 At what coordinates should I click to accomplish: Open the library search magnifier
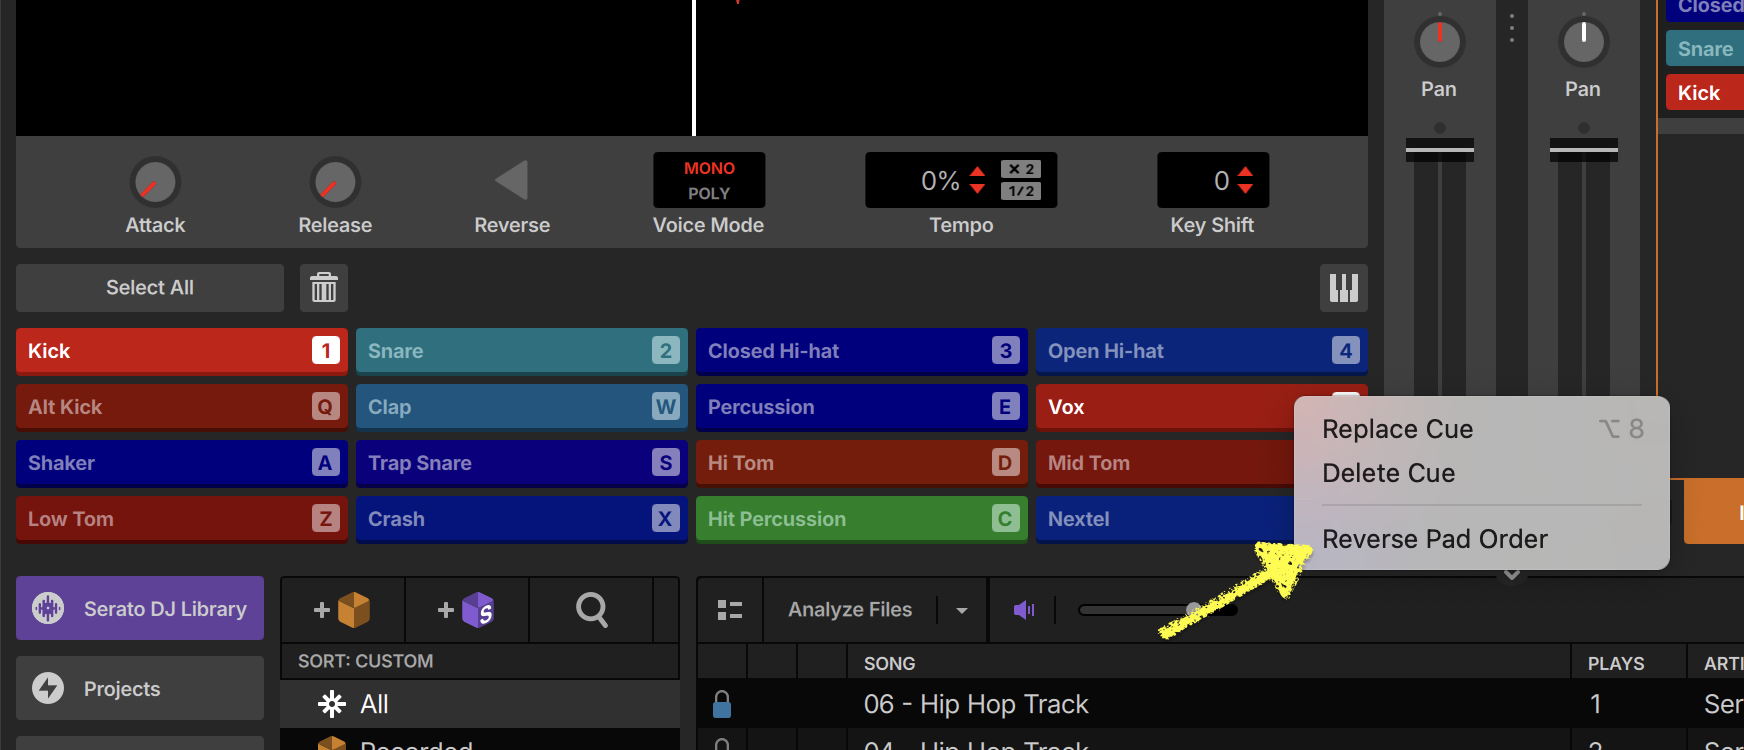point(591,609)
